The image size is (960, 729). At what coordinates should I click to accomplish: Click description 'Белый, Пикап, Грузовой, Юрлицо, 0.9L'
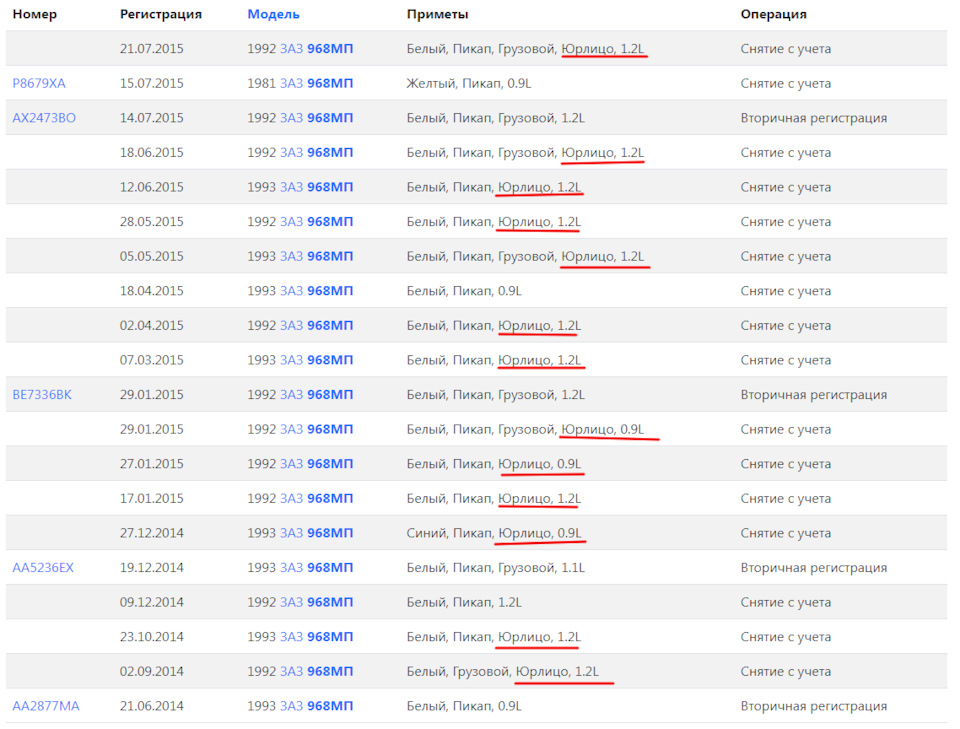point(525,429)
